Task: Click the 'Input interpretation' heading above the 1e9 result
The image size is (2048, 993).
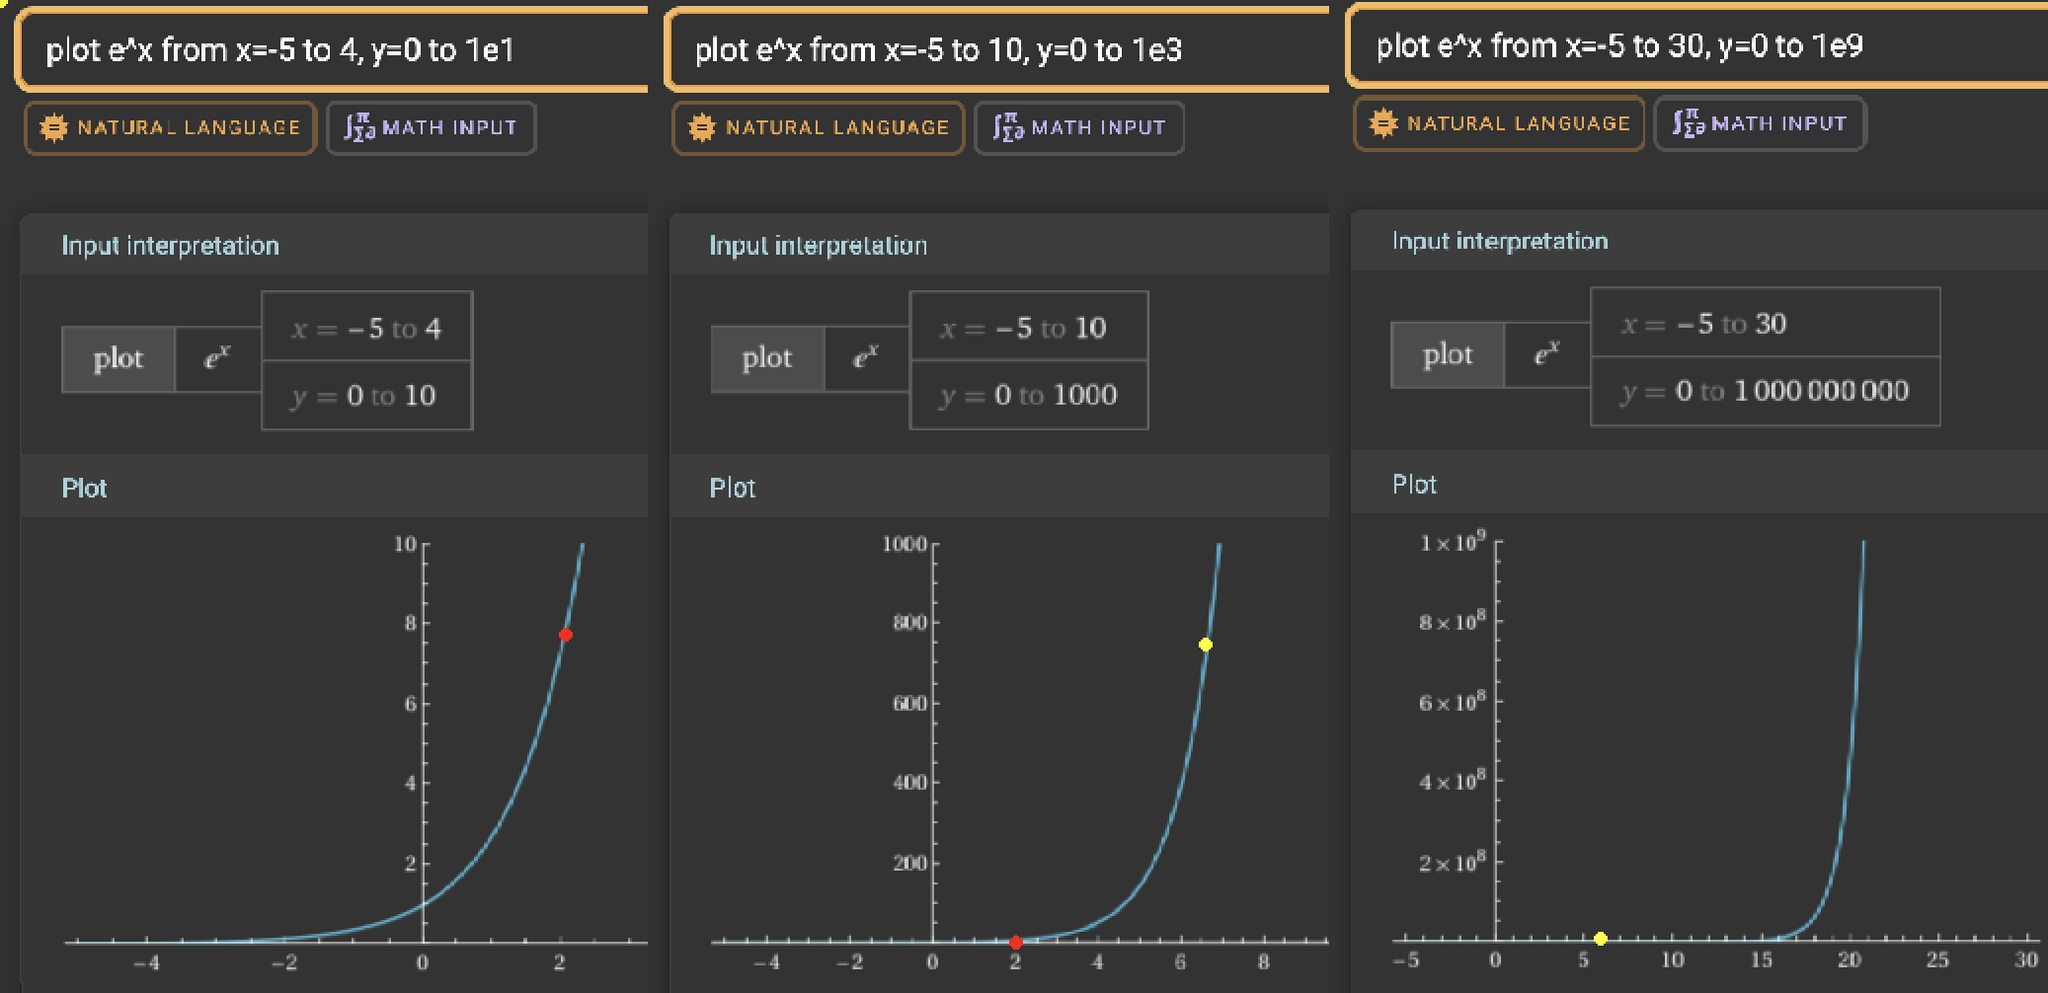Action: tap(1499, 241)
